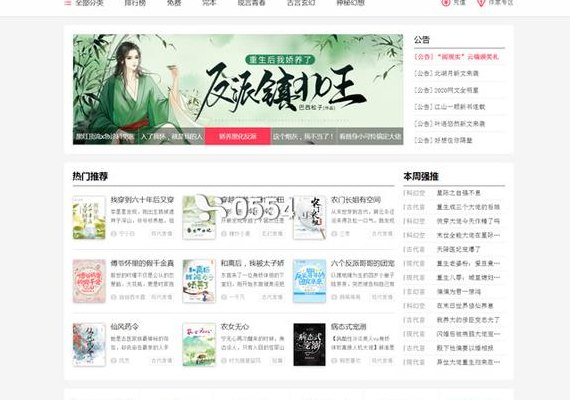Click the author icon under 和离后，我被太子娇

(224, 297)
